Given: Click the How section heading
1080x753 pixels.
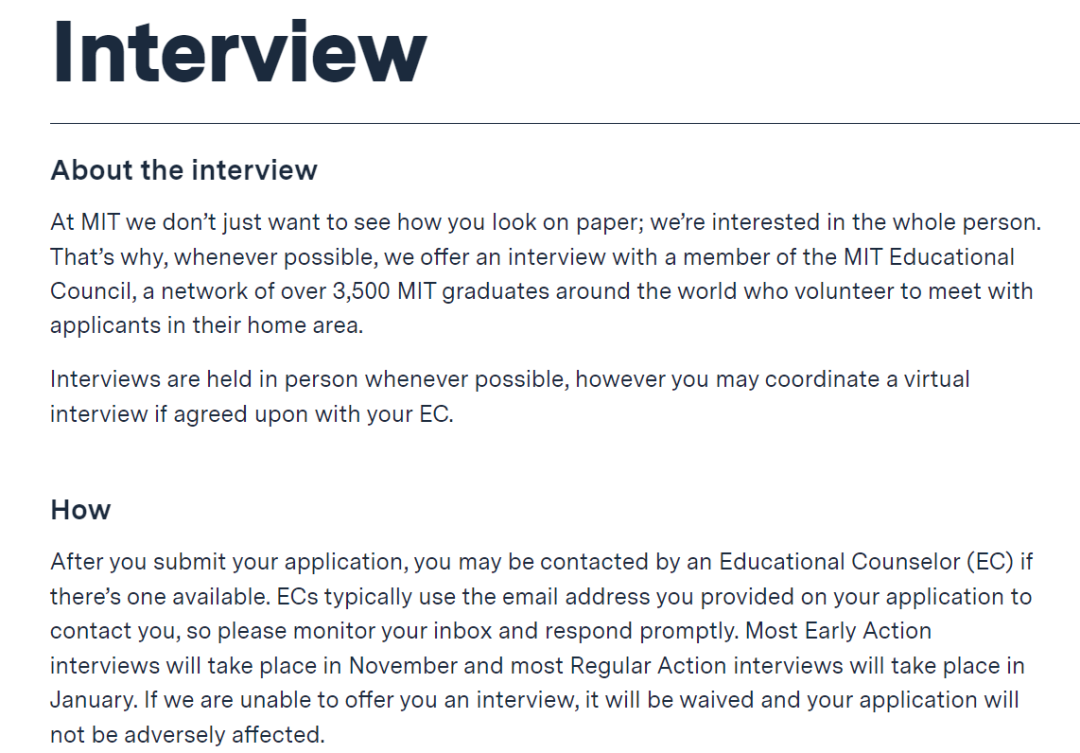Looking at the screenshot, I should [x=81, y=510].
